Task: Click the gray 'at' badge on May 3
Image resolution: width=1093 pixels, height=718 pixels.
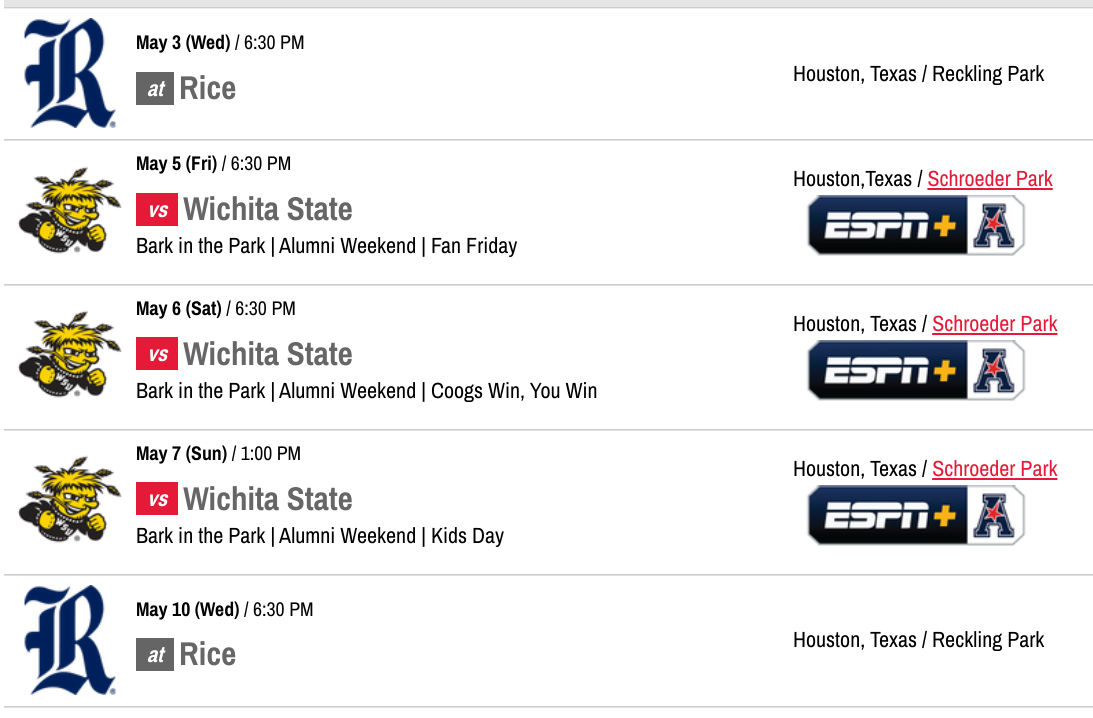Action: click(x=155, y=89)
